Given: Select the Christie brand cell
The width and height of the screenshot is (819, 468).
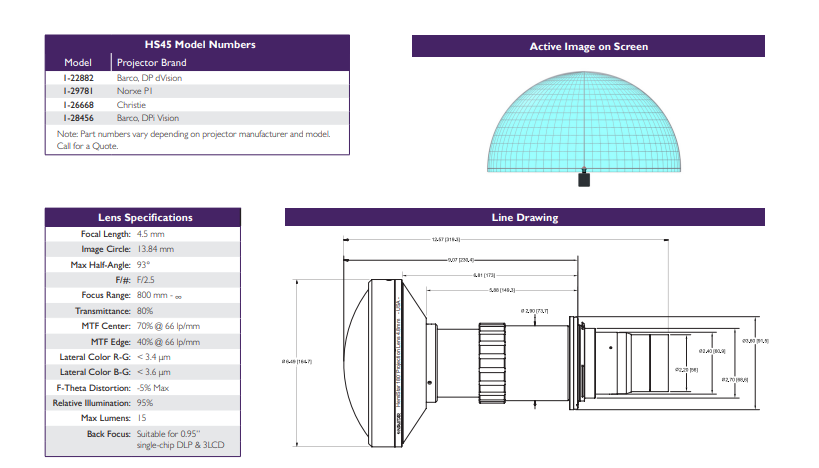Looking at the screenshot, I should (x=131, y=105).
